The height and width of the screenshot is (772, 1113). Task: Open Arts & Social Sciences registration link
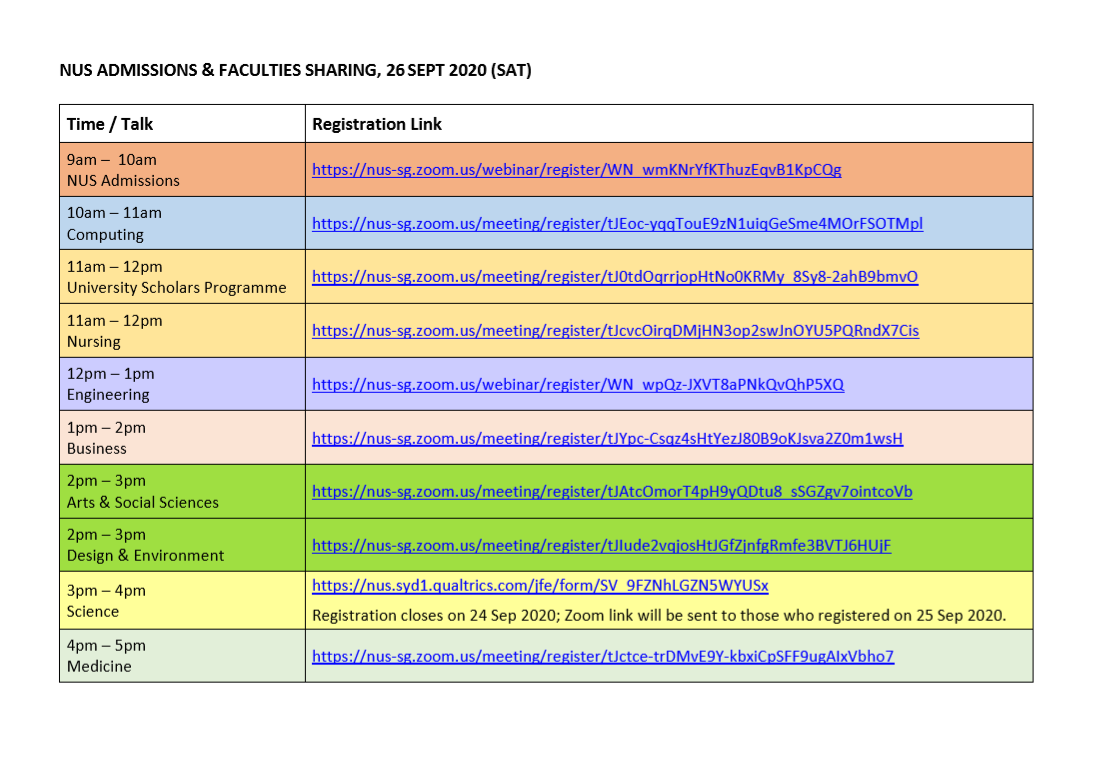pyautogui.click(x=612, y=492)
